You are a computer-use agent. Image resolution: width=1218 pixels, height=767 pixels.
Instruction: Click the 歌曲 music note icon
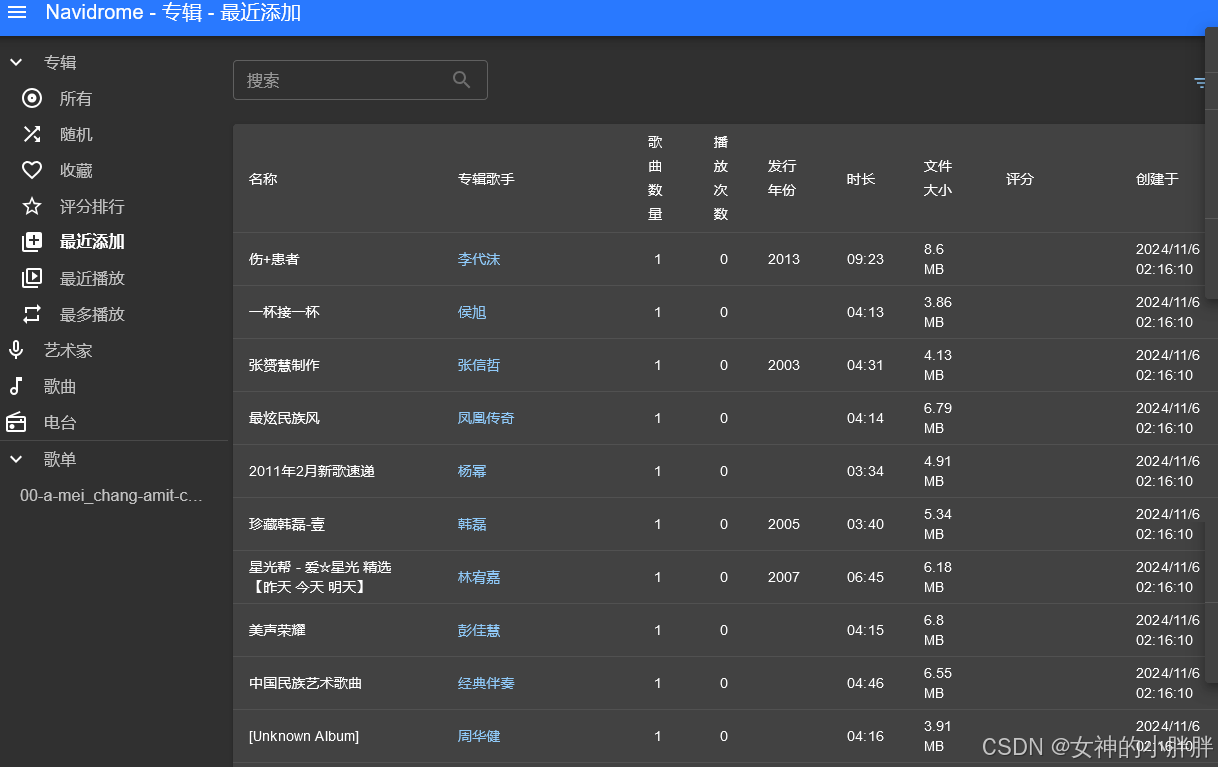(16, 386)
